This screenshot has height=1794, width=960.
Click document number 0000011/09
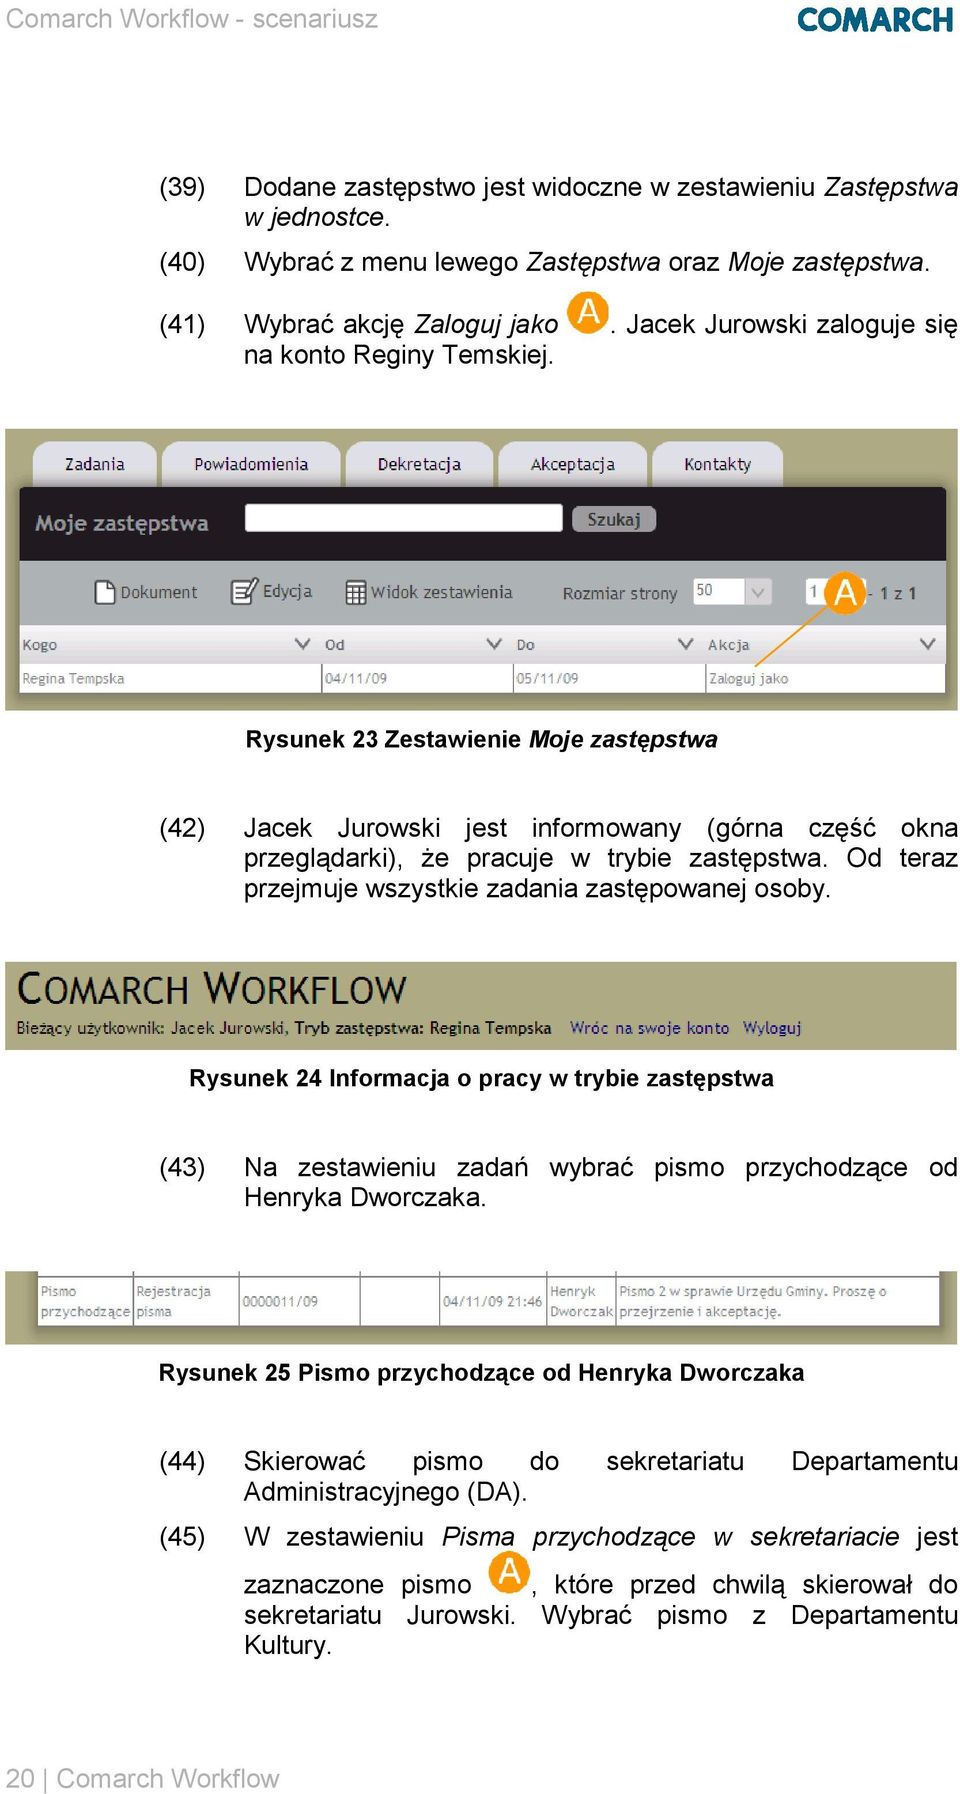[280, 1301]
